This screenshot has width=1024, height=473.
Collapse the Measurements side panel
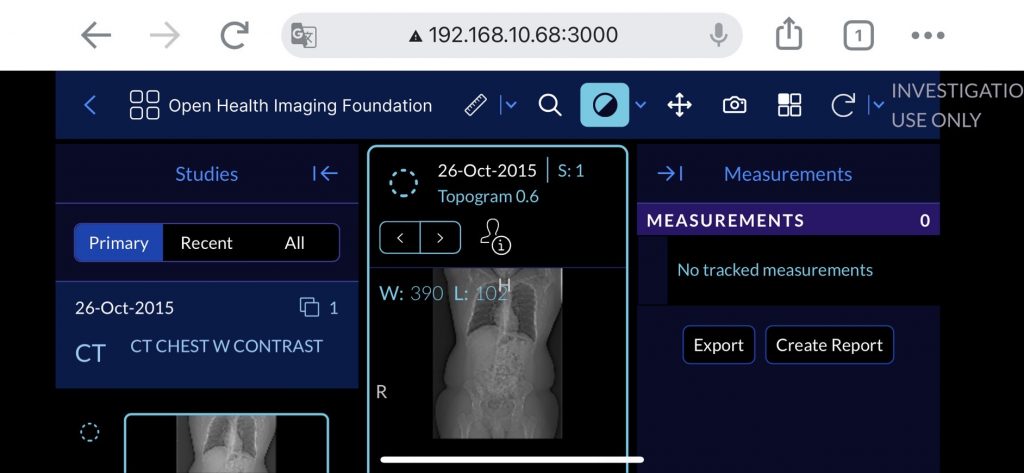pyautogui.click(x=670, y=174)
